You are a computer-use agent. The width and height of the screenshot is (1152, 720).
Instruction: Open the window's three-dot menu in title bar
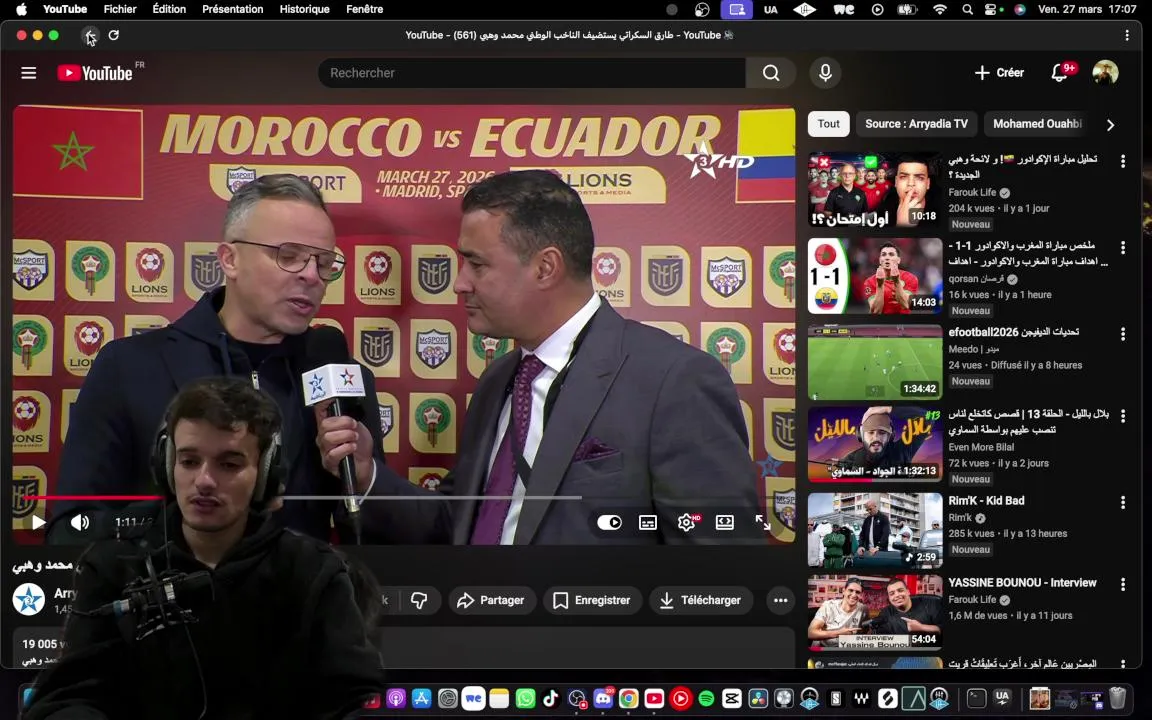[1127, 35]
